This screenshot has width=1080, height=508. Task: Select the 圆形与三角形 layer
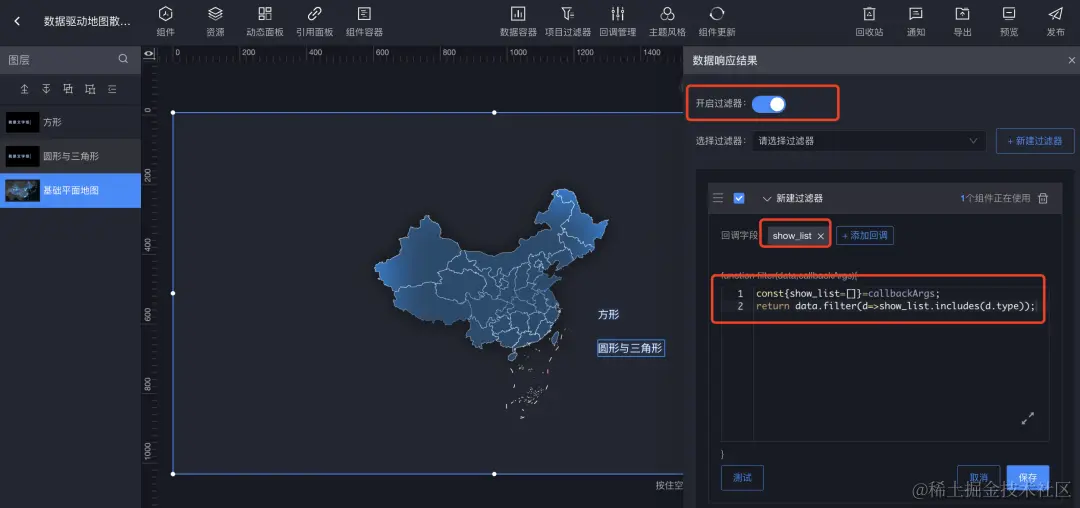(x=70, y=156)
